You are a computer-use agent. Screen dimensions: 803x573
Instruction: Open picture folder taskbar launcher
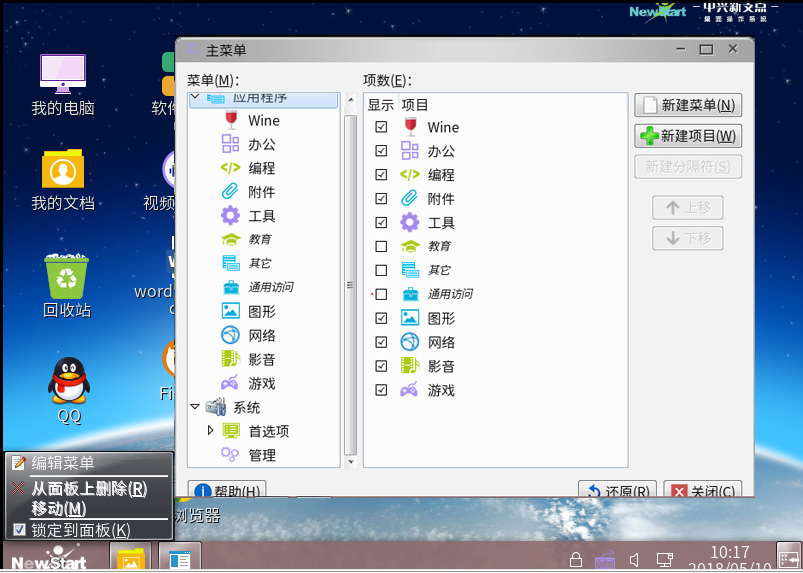pos(130,557)
